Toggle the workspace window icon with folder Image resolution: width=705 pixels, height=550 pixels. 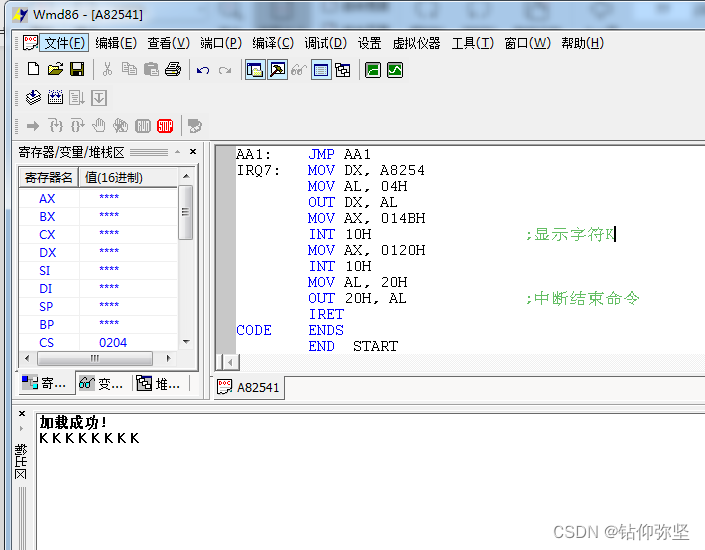pyautogui.click(x=255, y=70)
